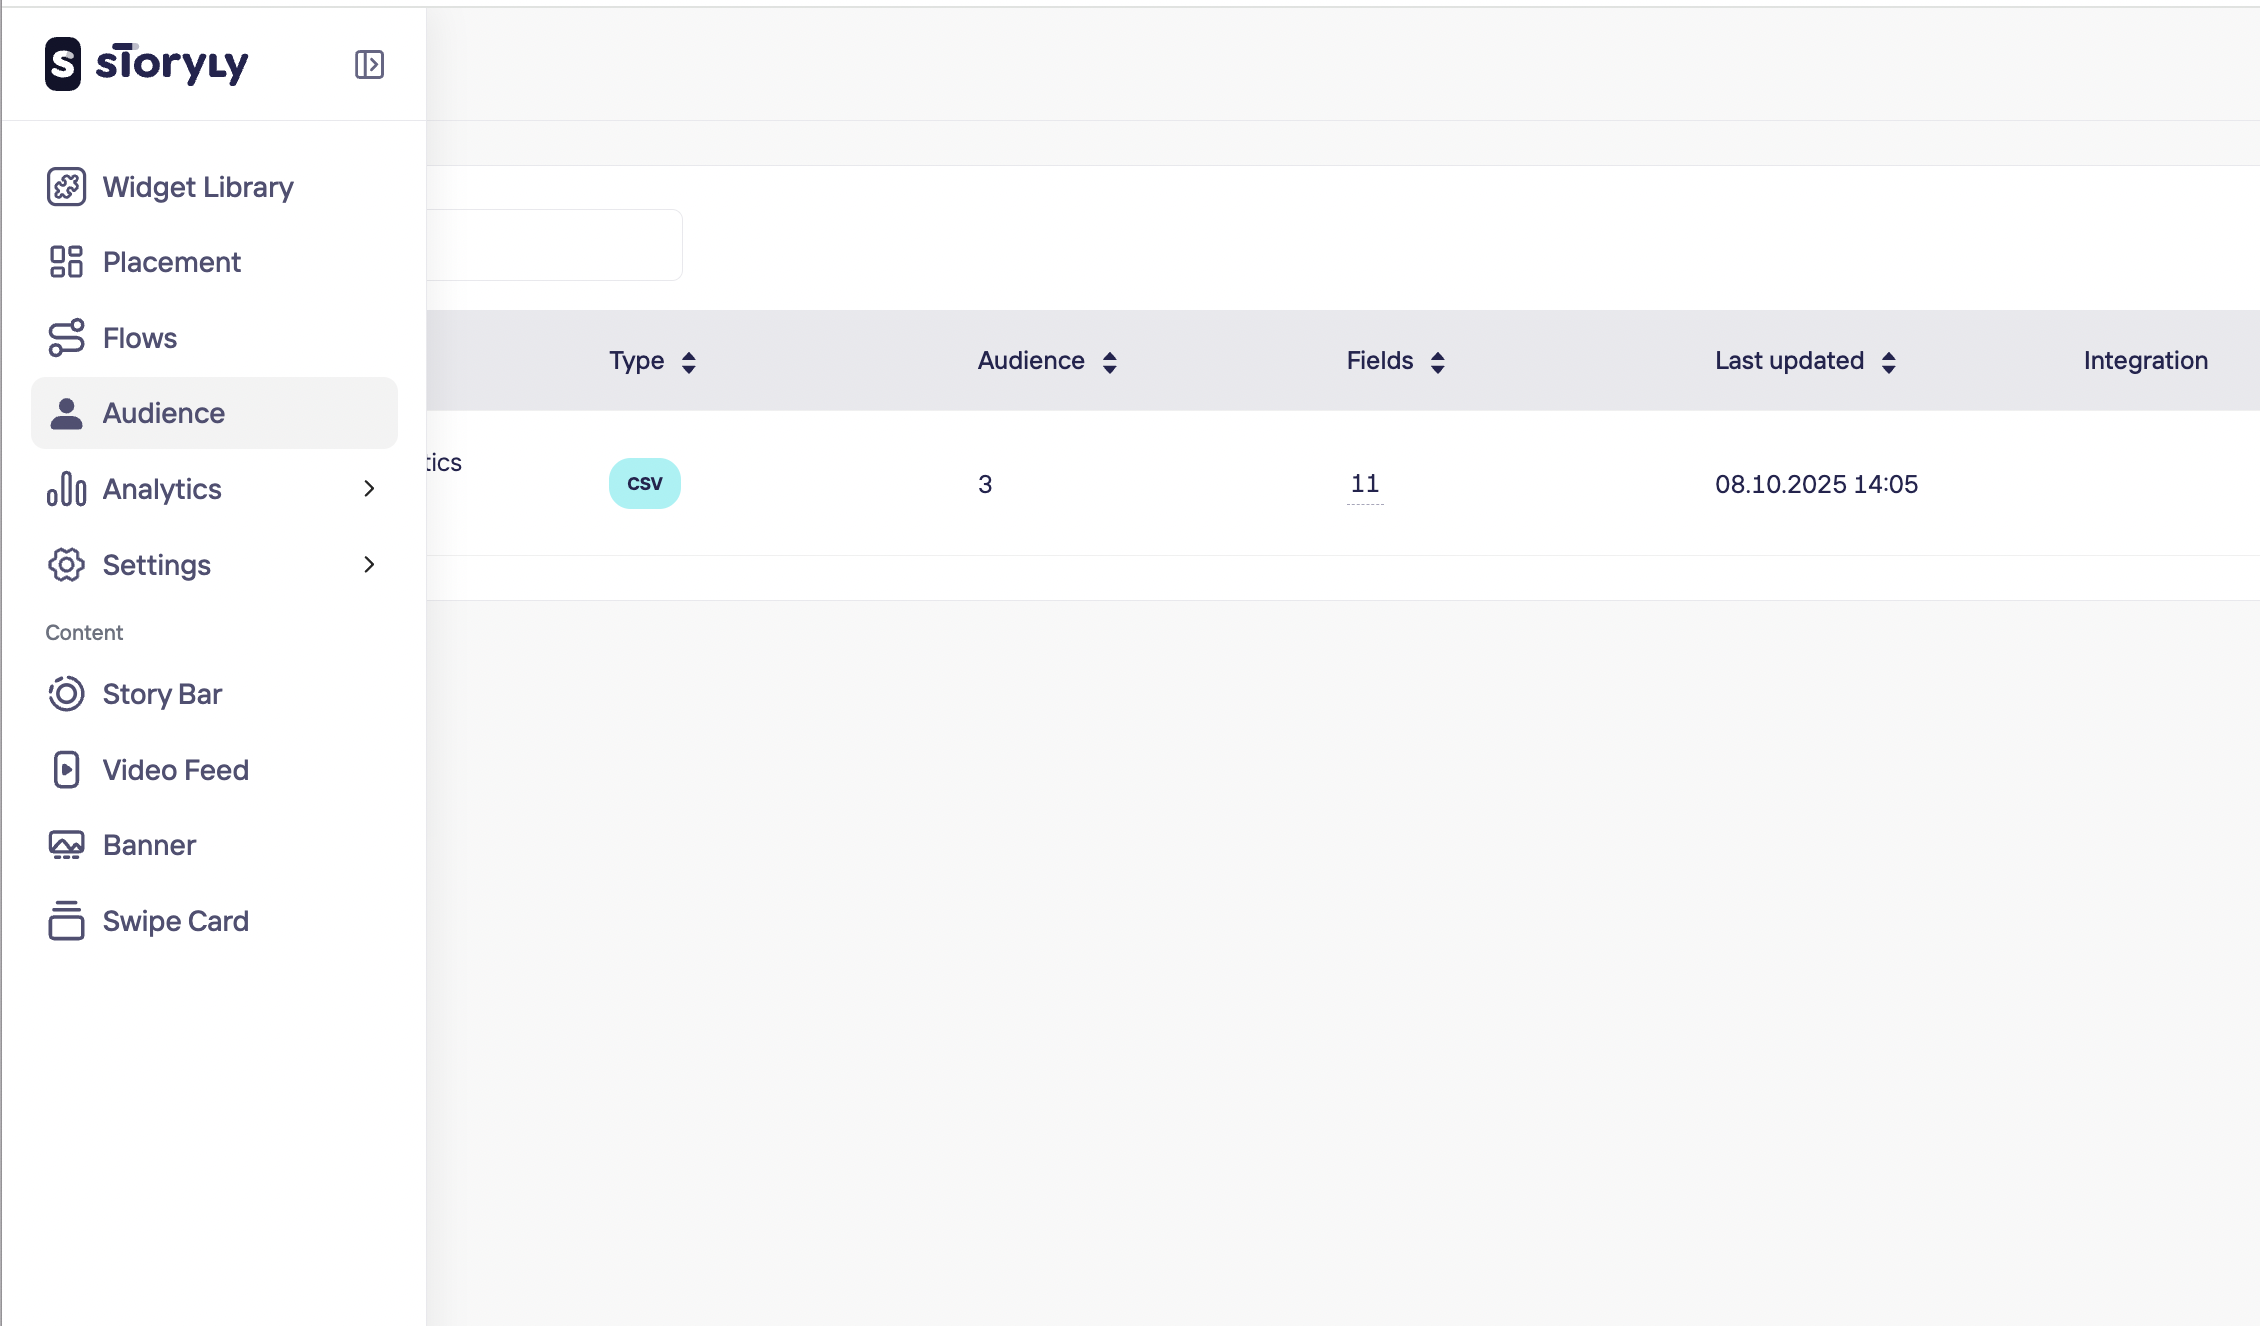
Task: Click the Flows route icon
Action: click(x=66, y=338)
